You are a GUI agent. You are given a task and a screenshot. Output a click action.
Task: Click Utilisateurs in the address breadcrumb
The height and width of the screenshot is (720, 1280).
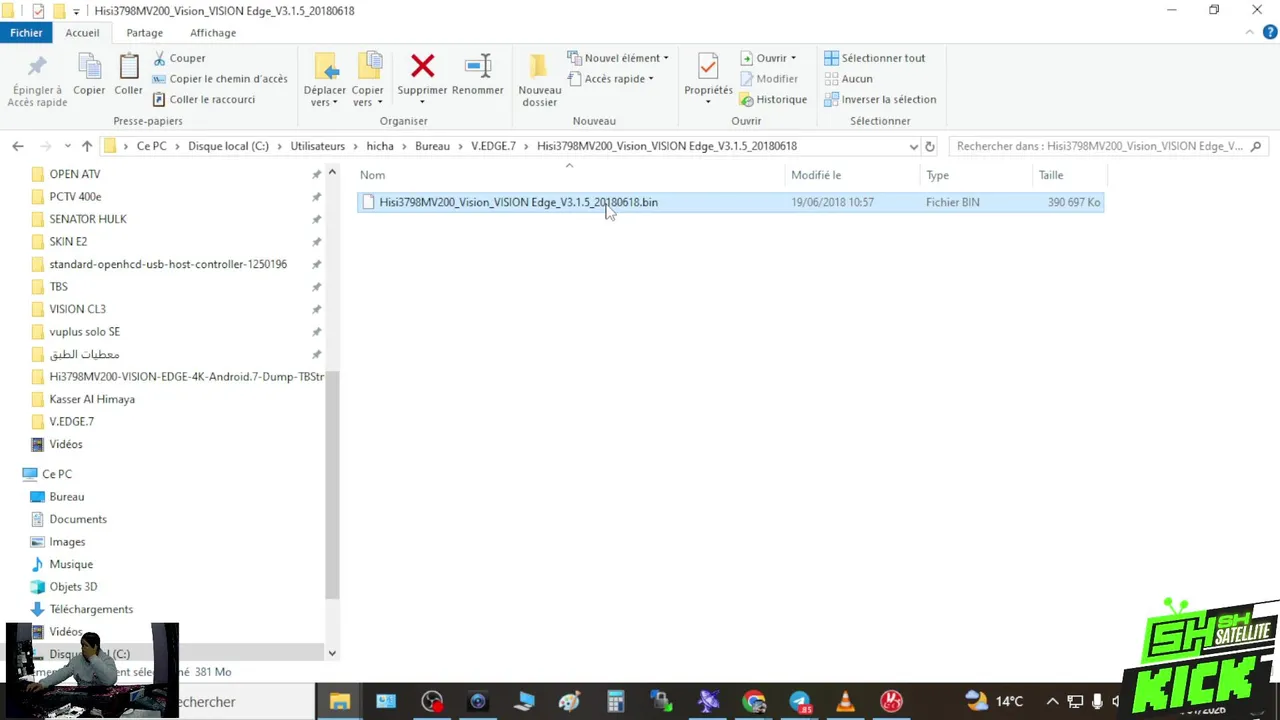(317, 146)
